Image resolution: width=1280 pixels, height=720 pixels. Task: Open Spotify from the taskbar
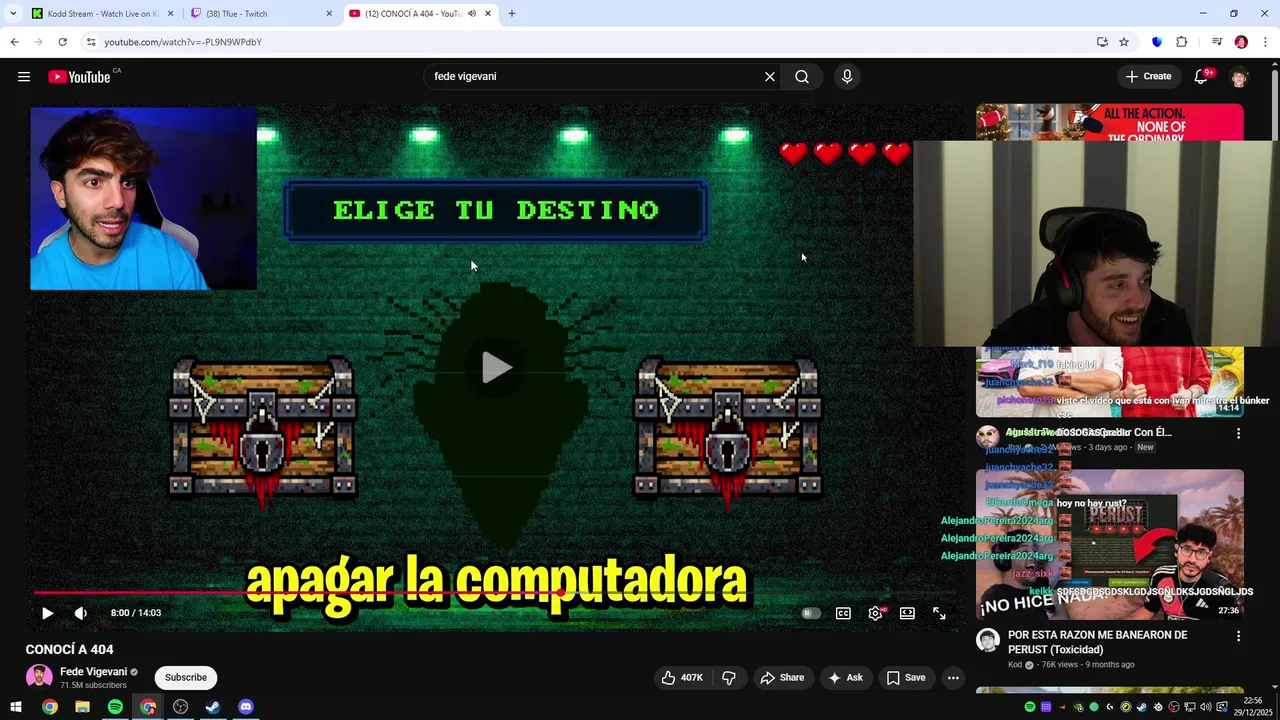click(115, 707)
